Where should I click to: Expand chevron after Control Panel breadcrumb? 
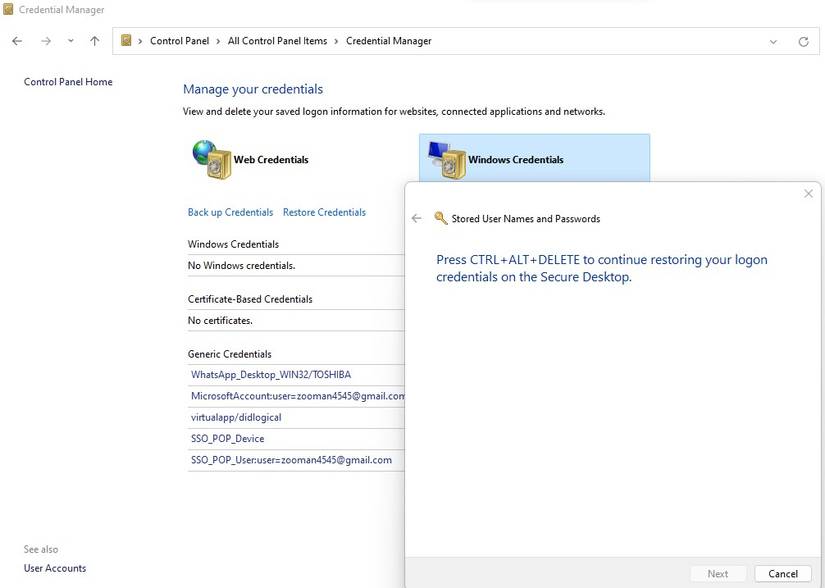coord(218,41)
